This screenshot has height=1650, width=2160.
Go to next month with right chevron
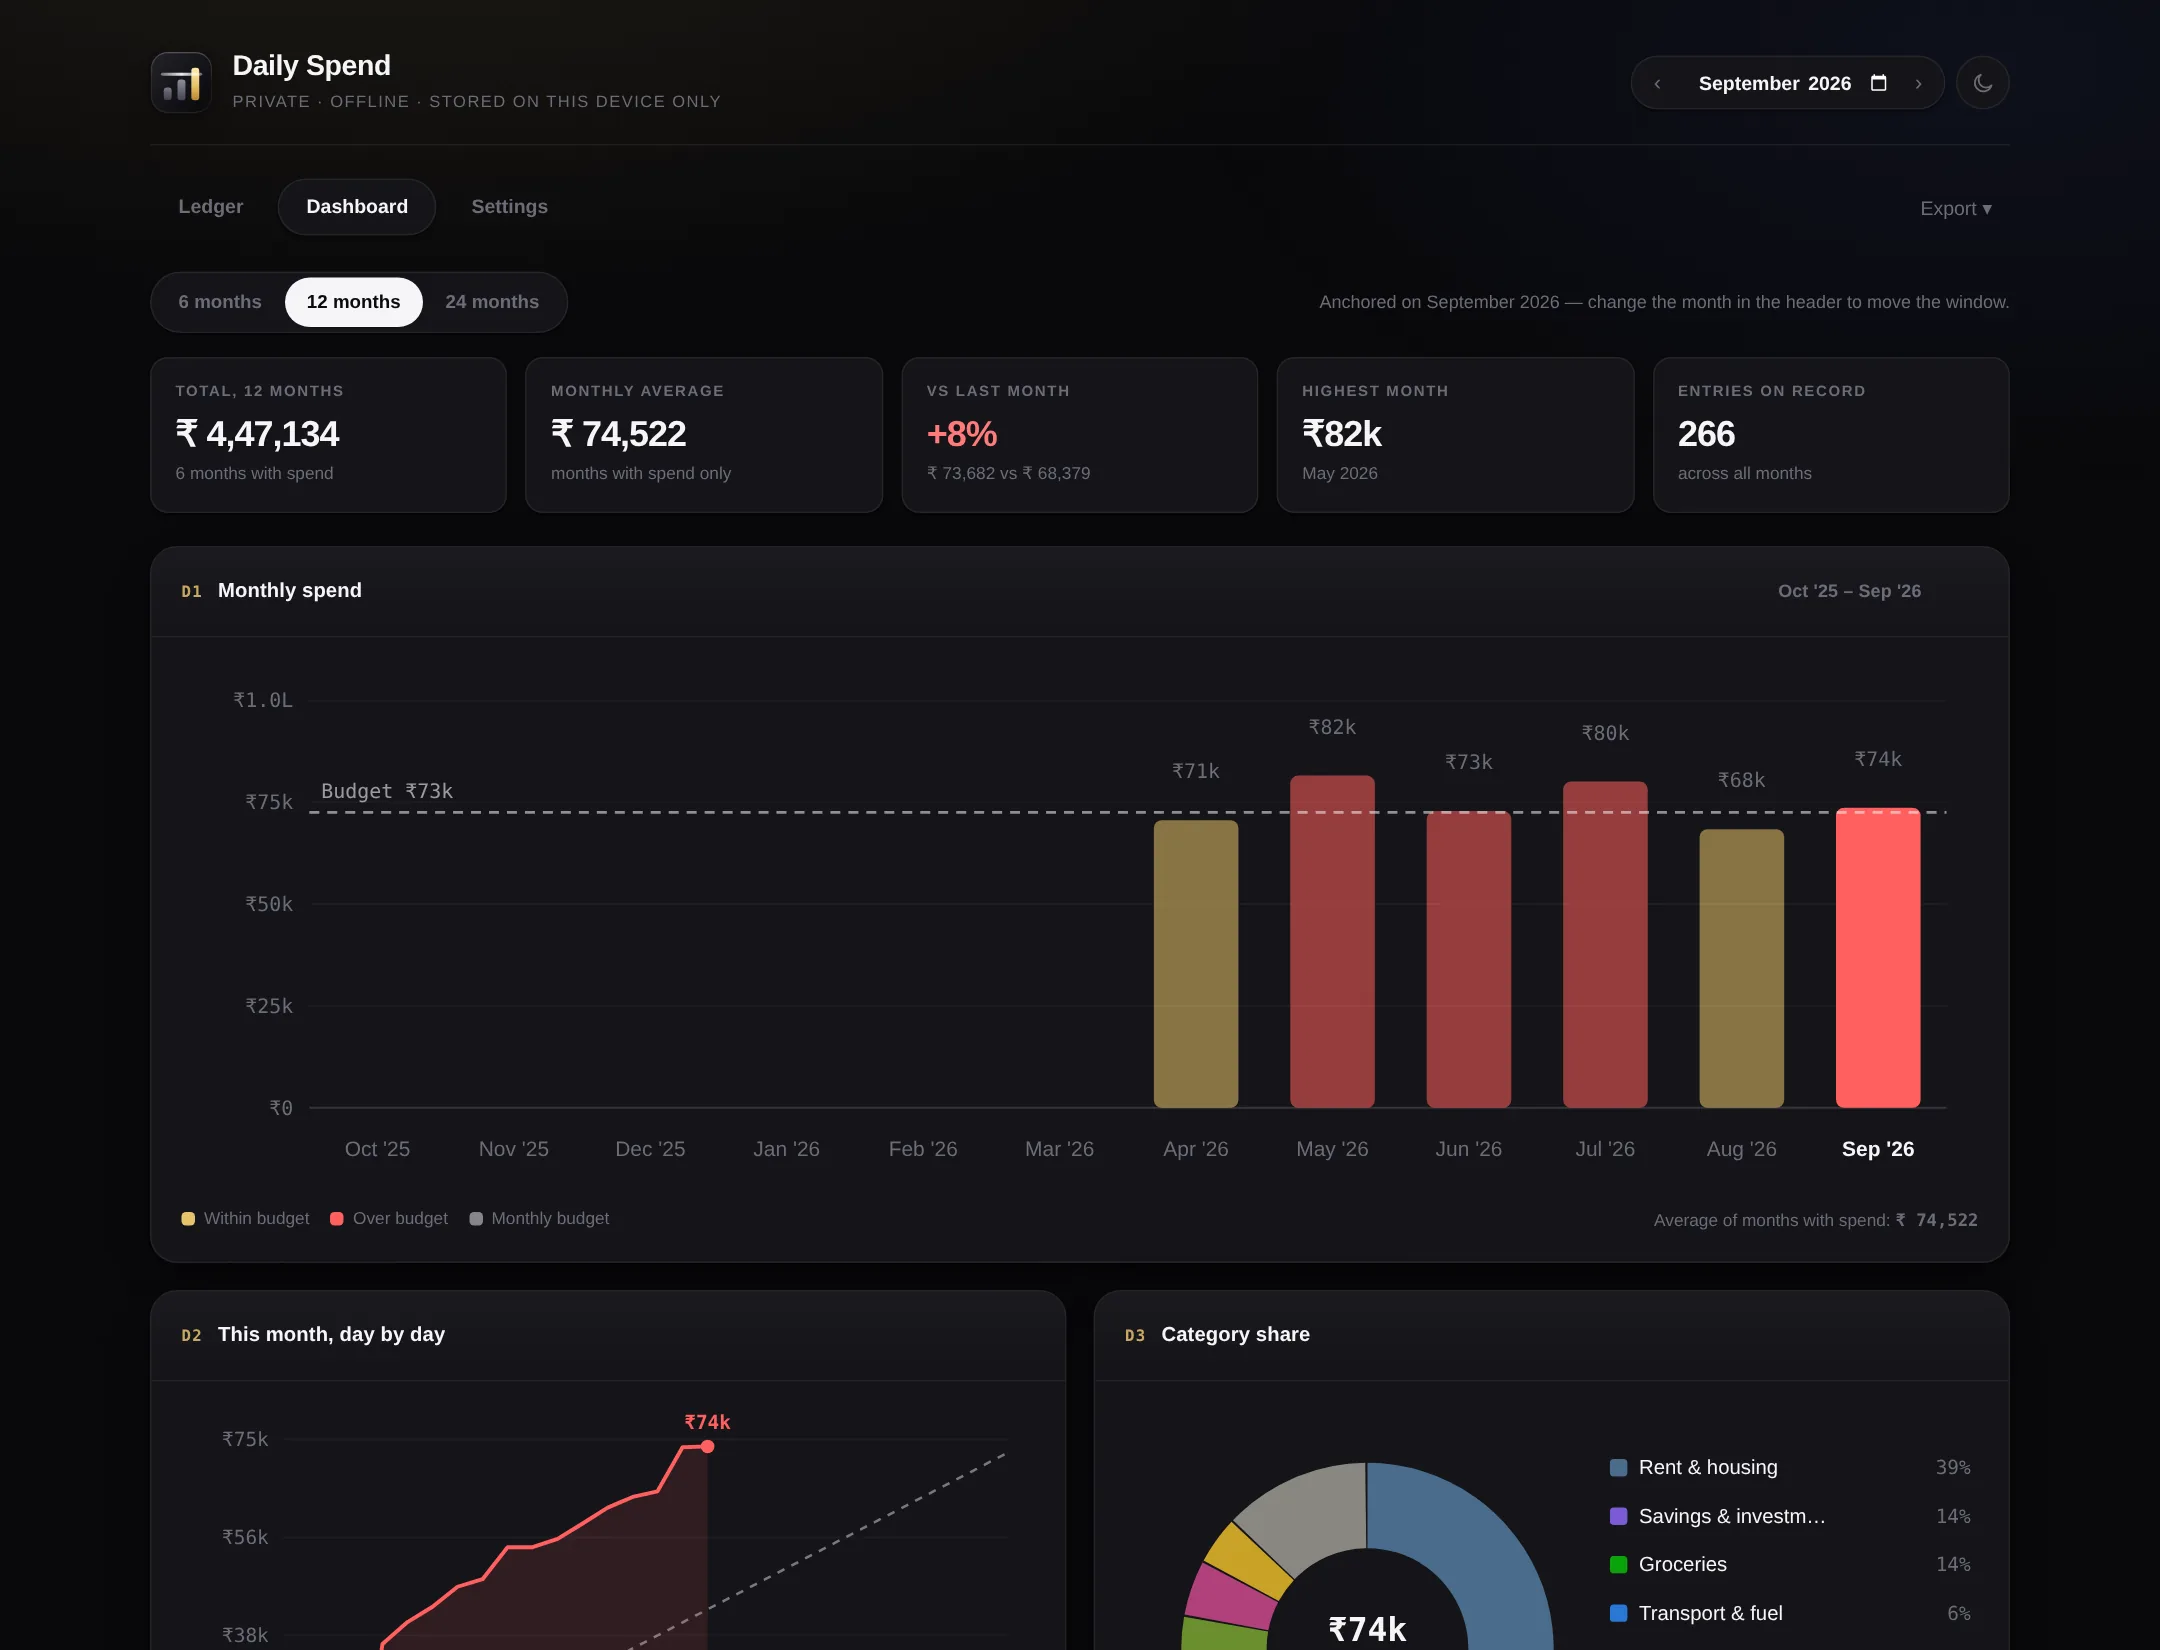1918,84
